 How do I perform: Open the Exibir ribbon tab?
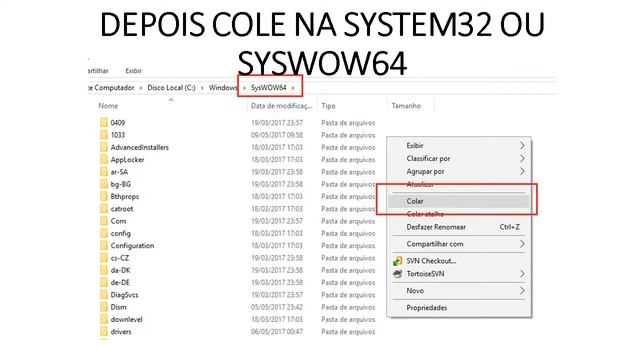click(x=133, y=71)
